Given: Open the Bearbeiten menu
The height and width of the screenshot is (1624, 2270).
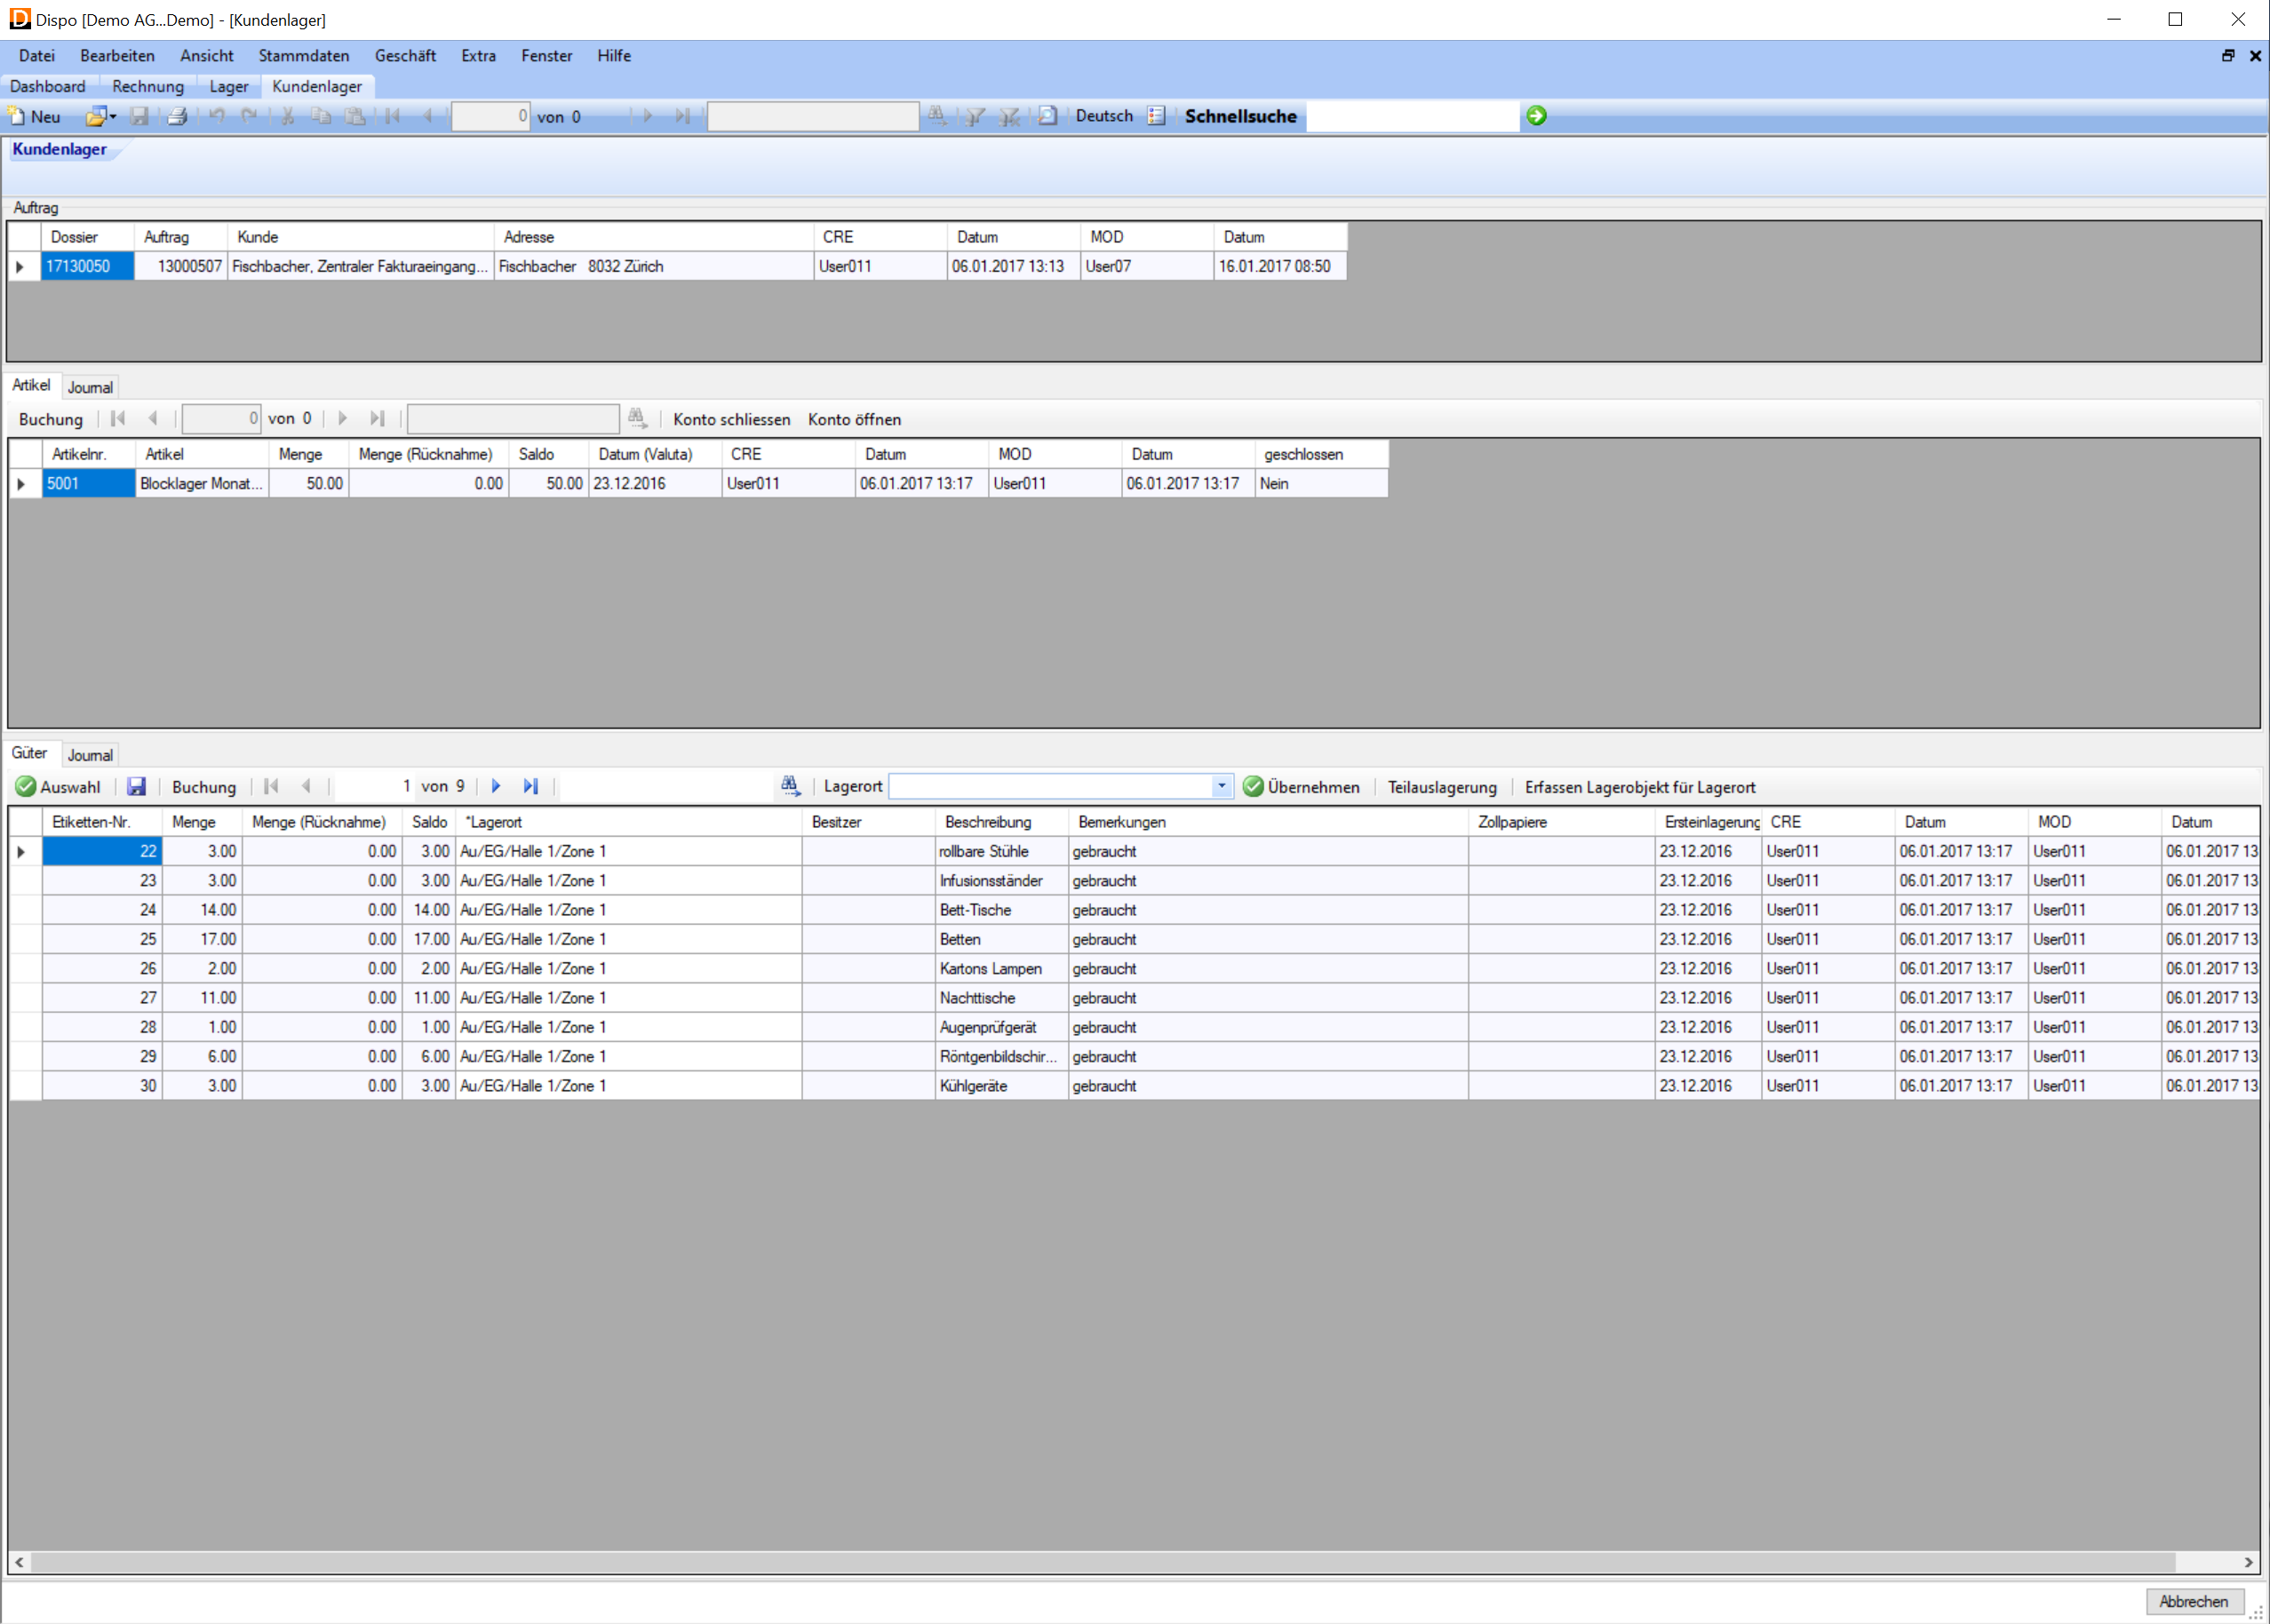Looking at the screenshot, I should click(118, 56).
